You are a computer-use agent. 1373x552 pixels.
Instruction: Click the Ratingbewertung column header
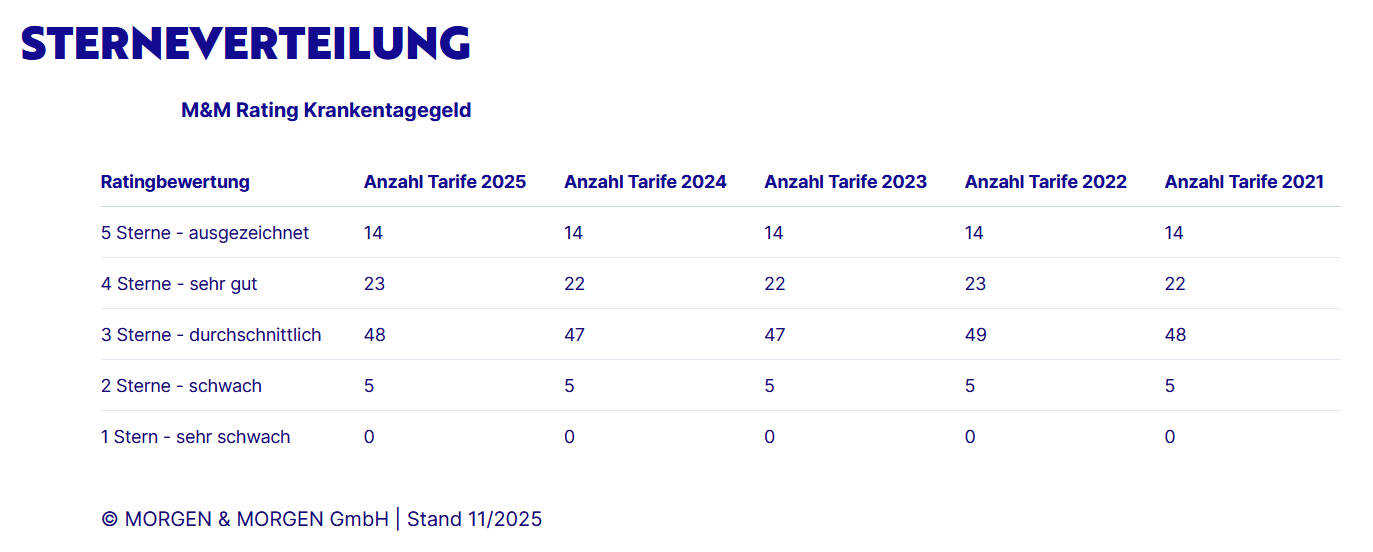pos(175,182)
